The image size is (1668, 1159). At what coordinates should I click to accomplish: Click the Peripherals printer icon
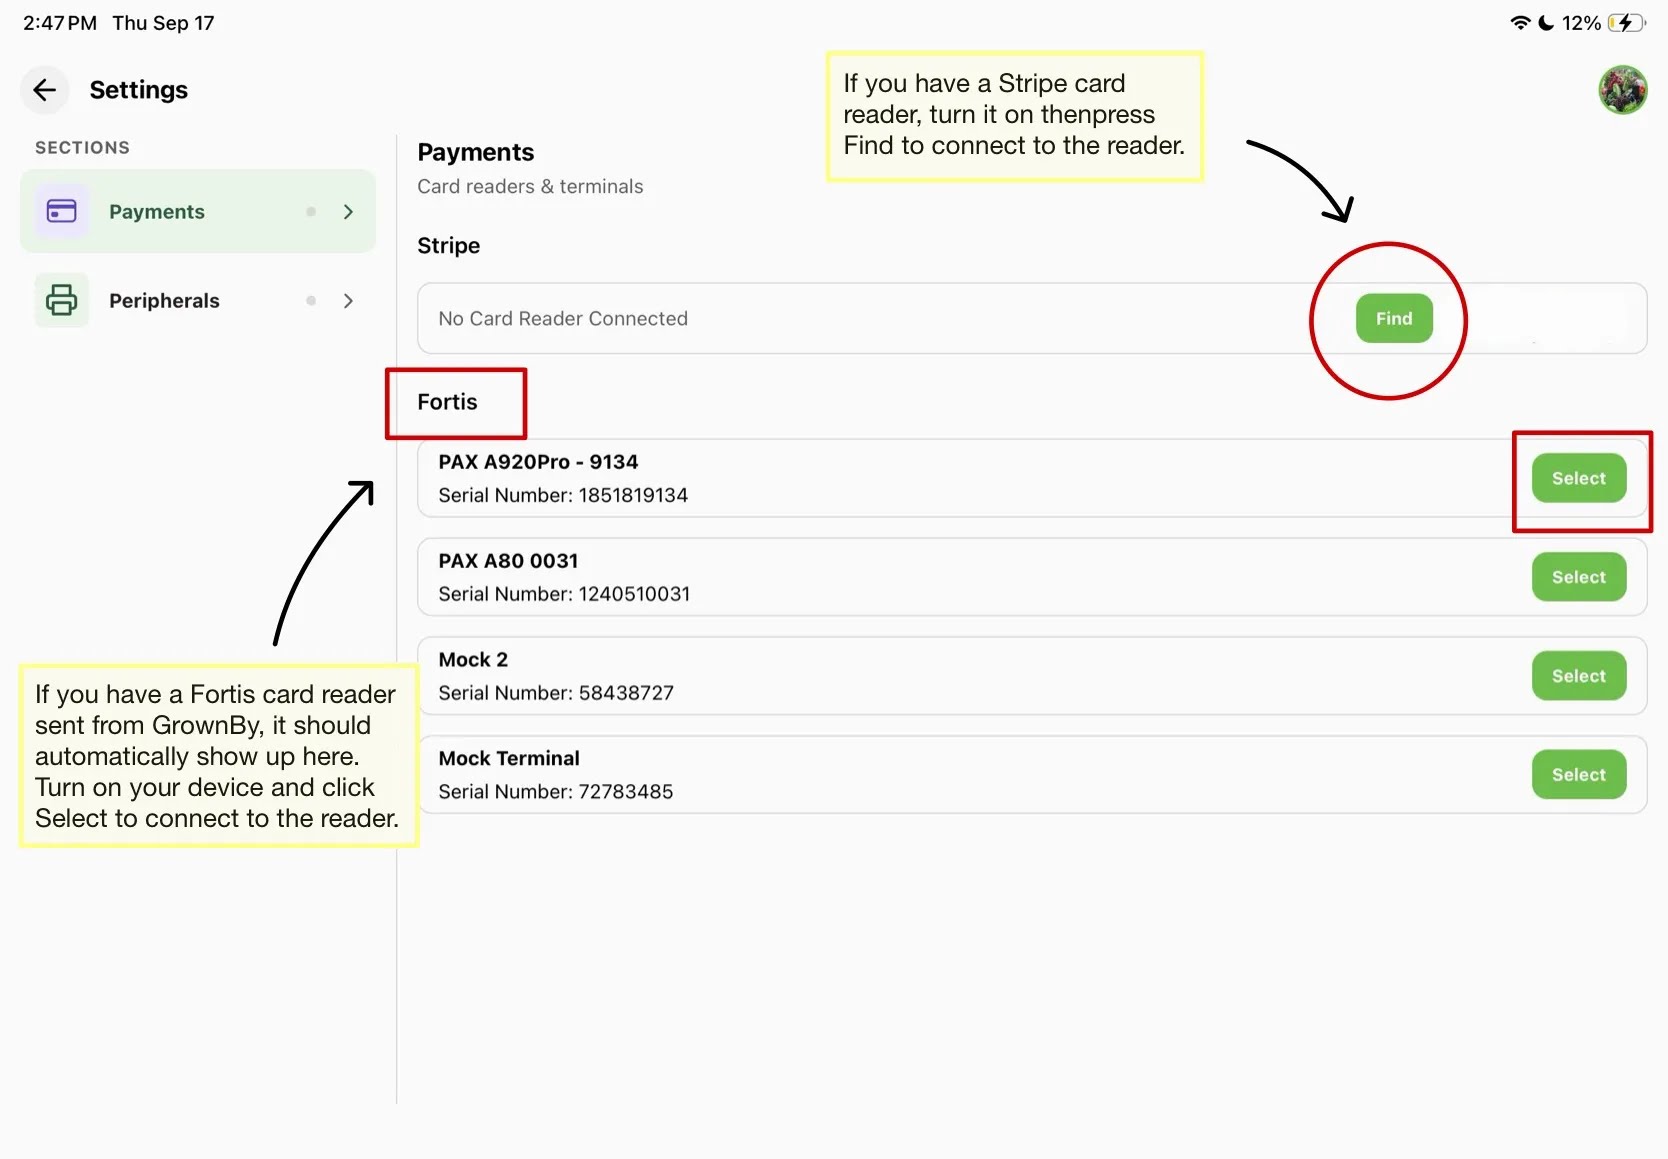point(62,300)
